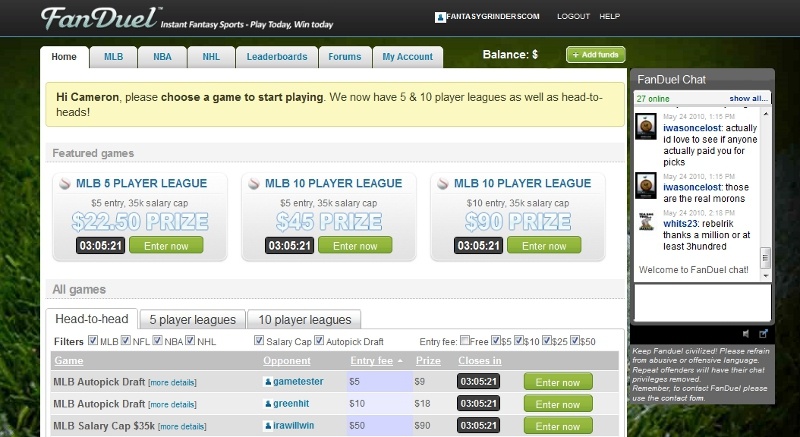Show all online chat users
Viewport: 800px width, 437px height.
pyautogui.click(x=748, y=98)
